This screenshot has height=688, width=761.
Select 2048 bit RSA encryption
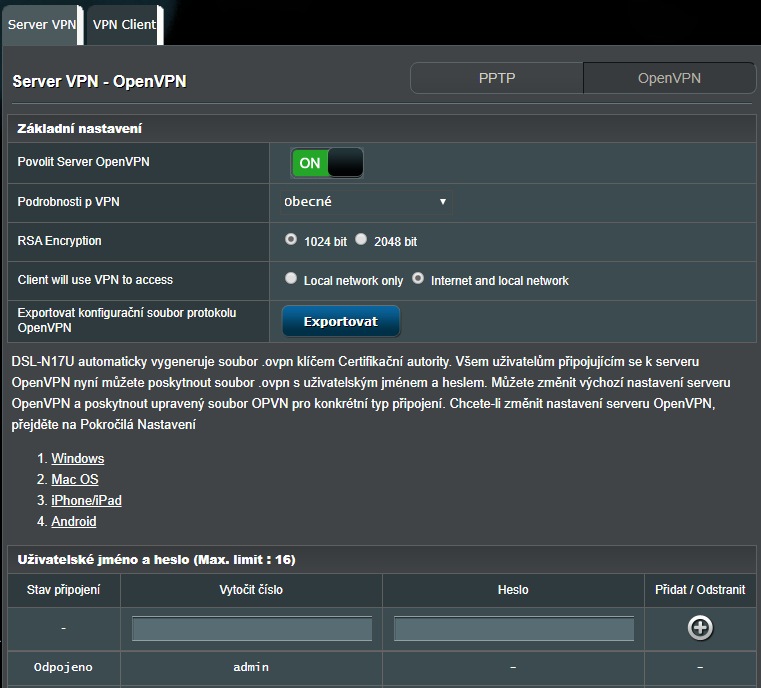(x=361, y=240)
